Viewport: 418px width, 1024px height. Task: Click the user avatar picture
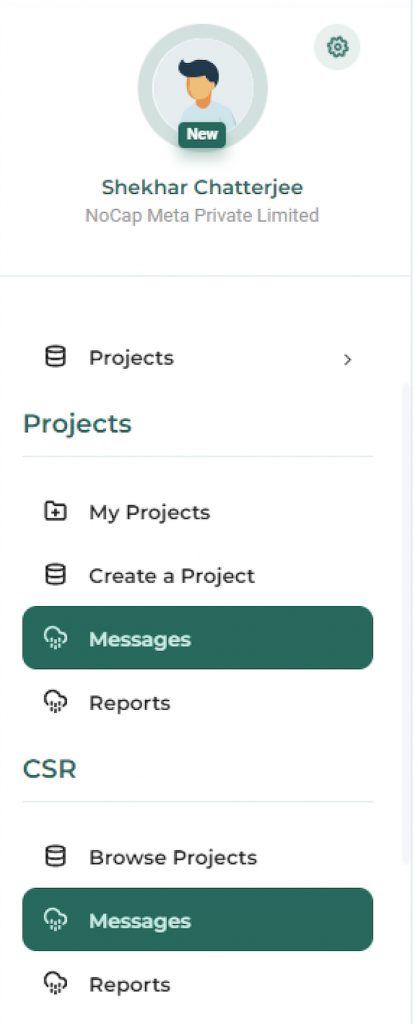pyautogui.click(x=202, y=88)
